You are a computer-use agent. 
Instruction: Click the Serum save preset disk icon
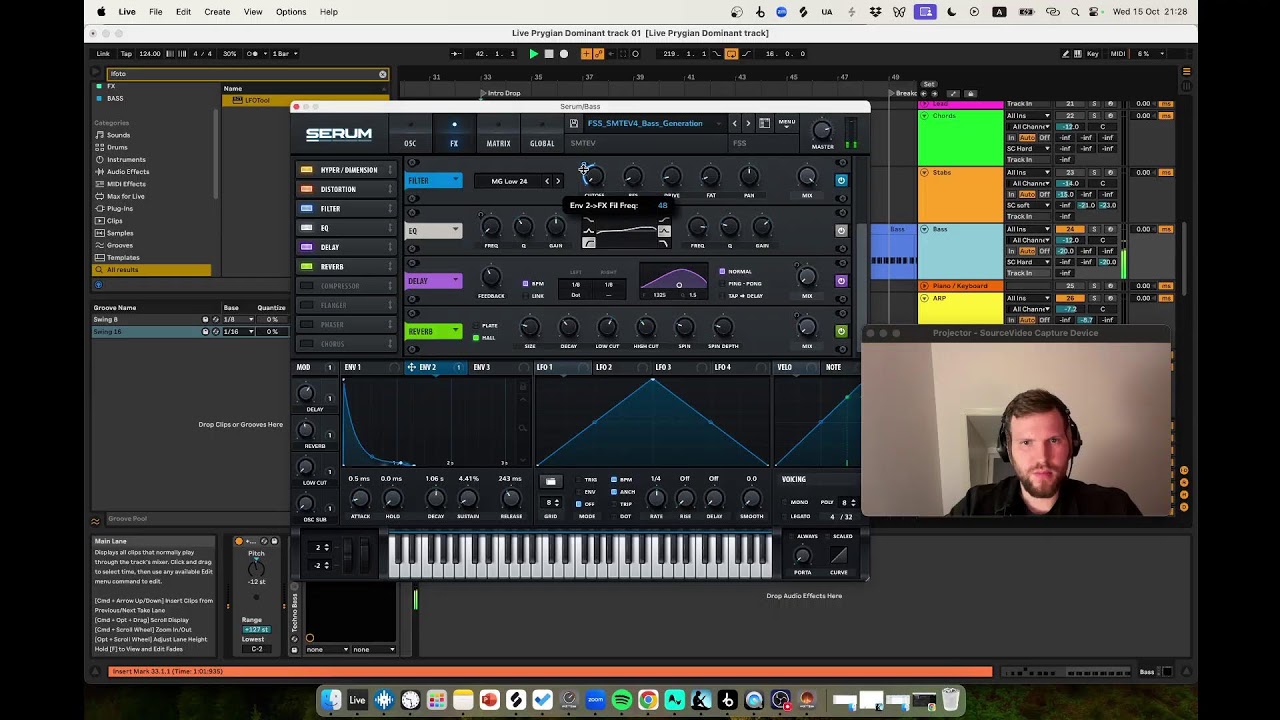[574, 123]
